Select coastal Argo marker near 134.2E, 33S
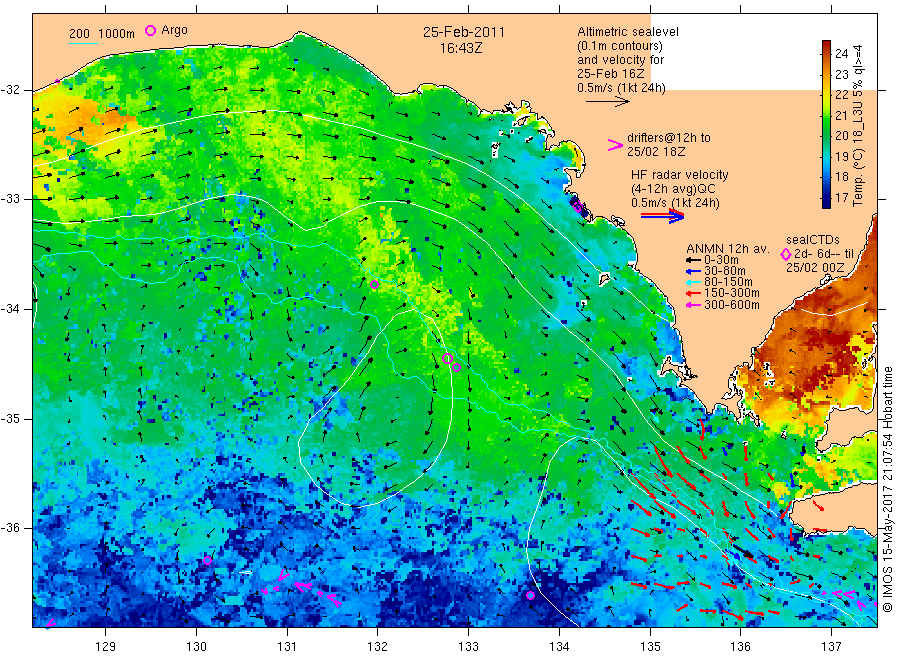900x660 pixels. [x=577, y=207]
